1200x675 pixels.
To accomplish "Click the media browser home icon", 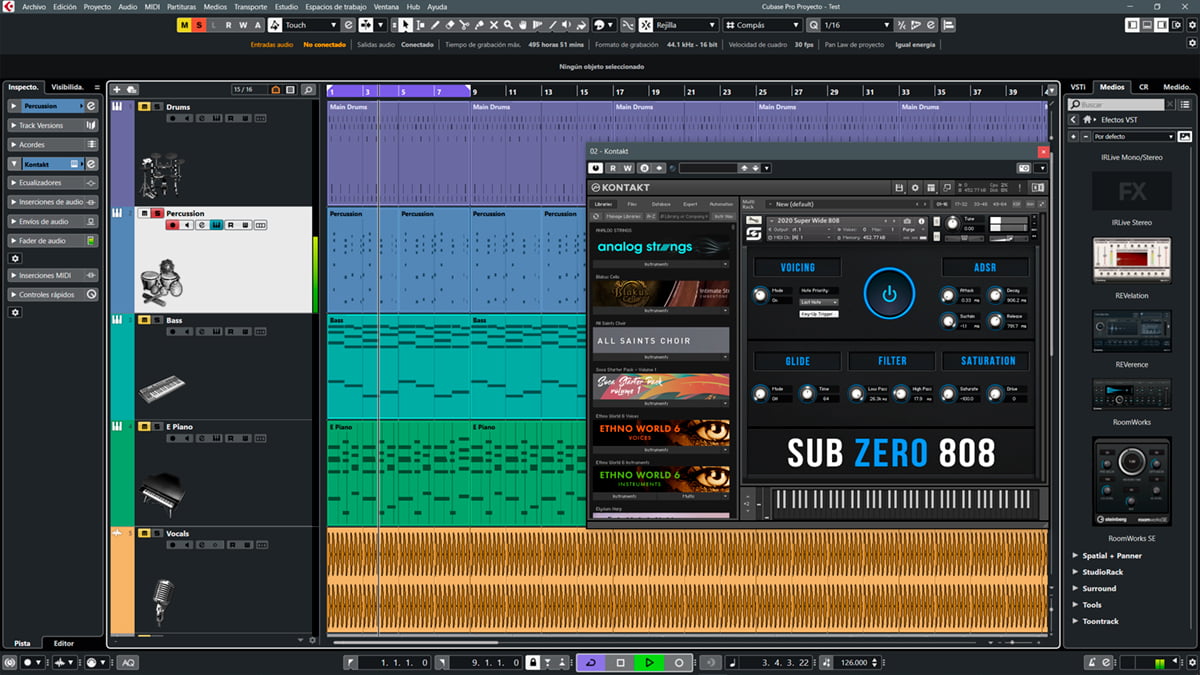I will click(1087, 120).
